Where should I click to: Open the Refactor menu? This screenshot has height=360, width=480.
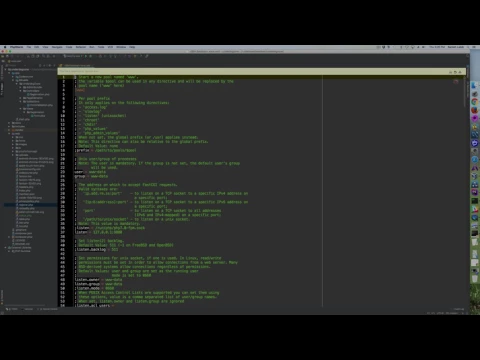[x=81, y=47]
